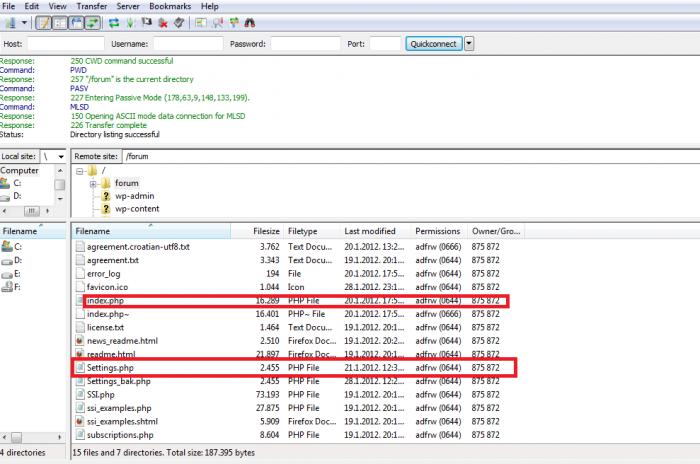This screenshot has width=700, height=464.
Task: Toggle local directory tree display
Action: point(60,23)
